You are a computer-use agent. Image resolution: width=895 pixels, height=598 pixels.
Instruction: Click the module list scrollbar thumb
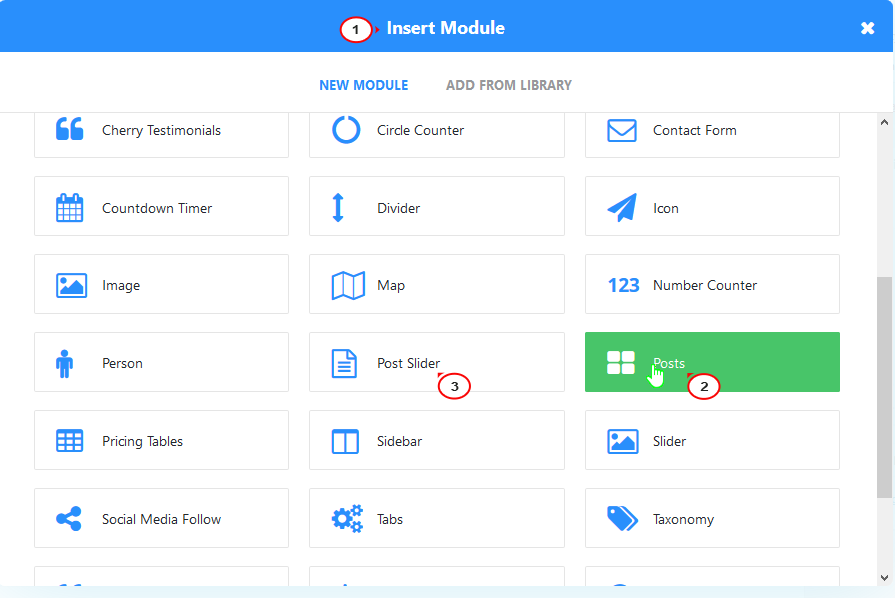pos(884,387)
